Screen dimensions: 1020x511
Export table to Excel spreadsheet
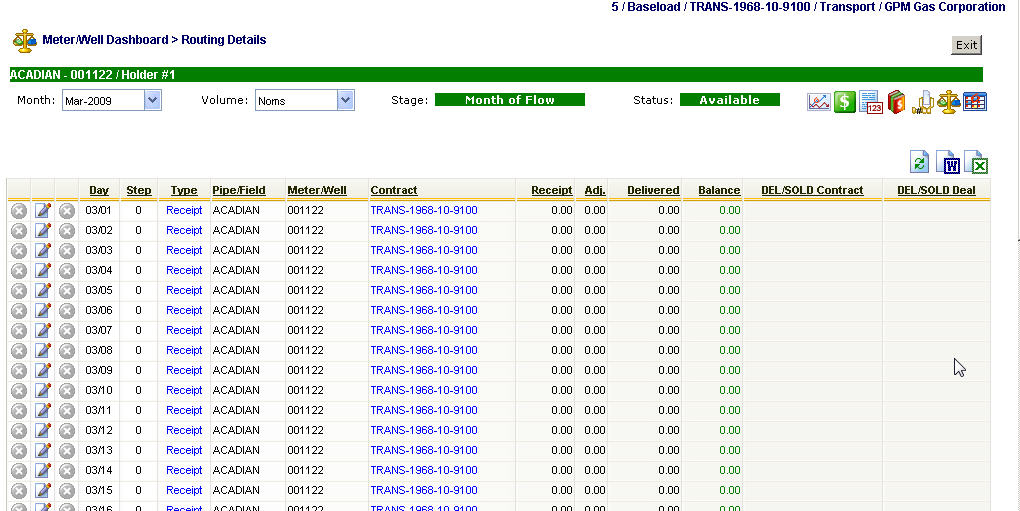click(x=977, y=164)
